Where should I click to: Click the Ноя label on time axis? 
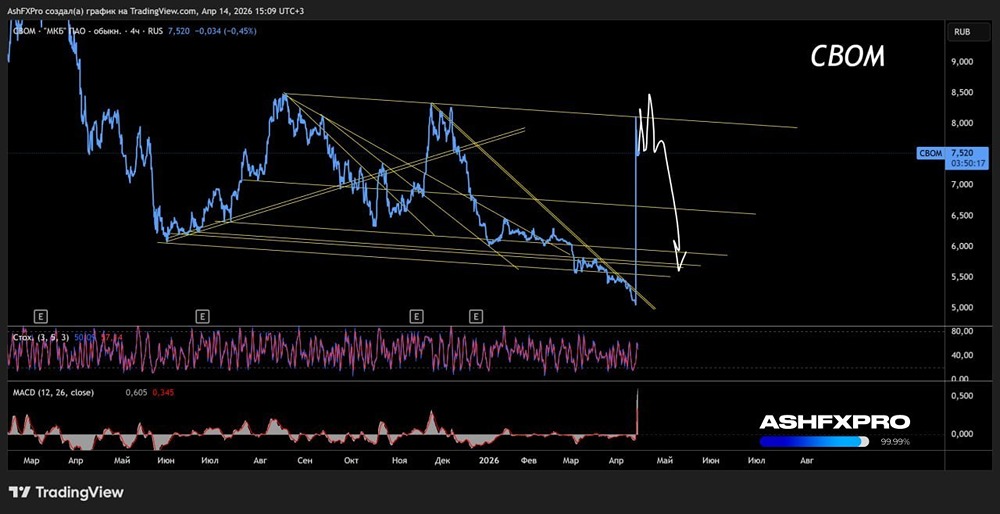(400, 460)
